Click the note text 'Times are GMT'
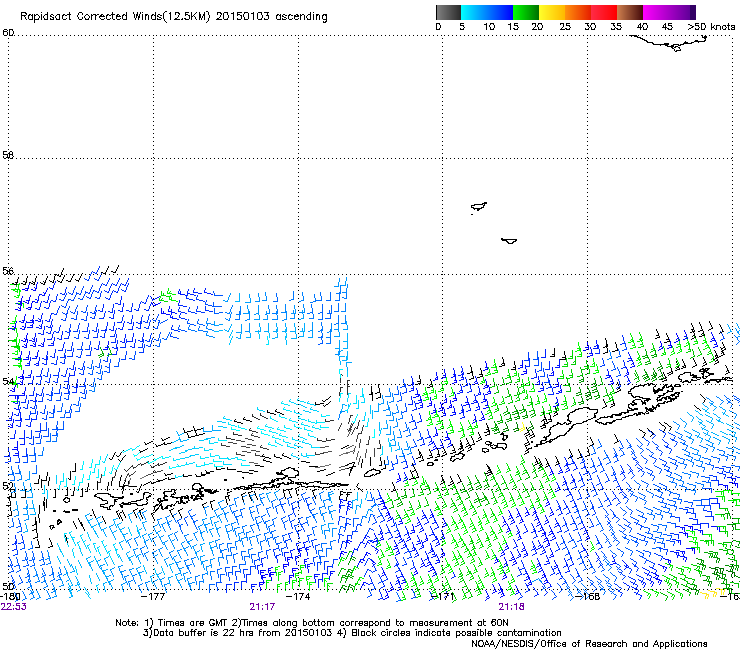This screenshot has height=650, width=740. [x=193, y=623]
